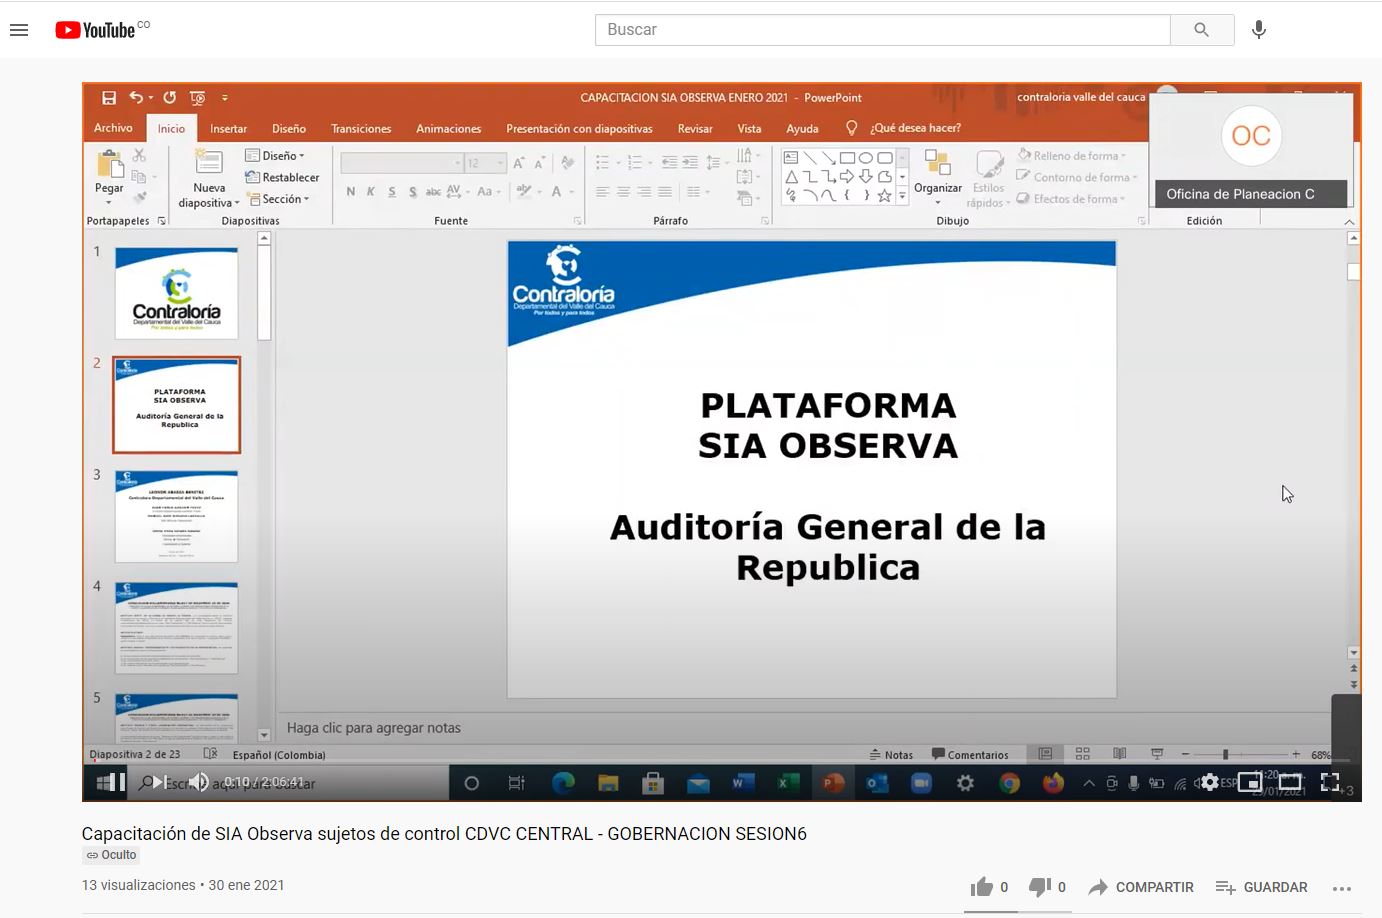Switch to the Insertar ribbon tab
The height and width of the screenshot is (918, 1382).
point(228,128)
